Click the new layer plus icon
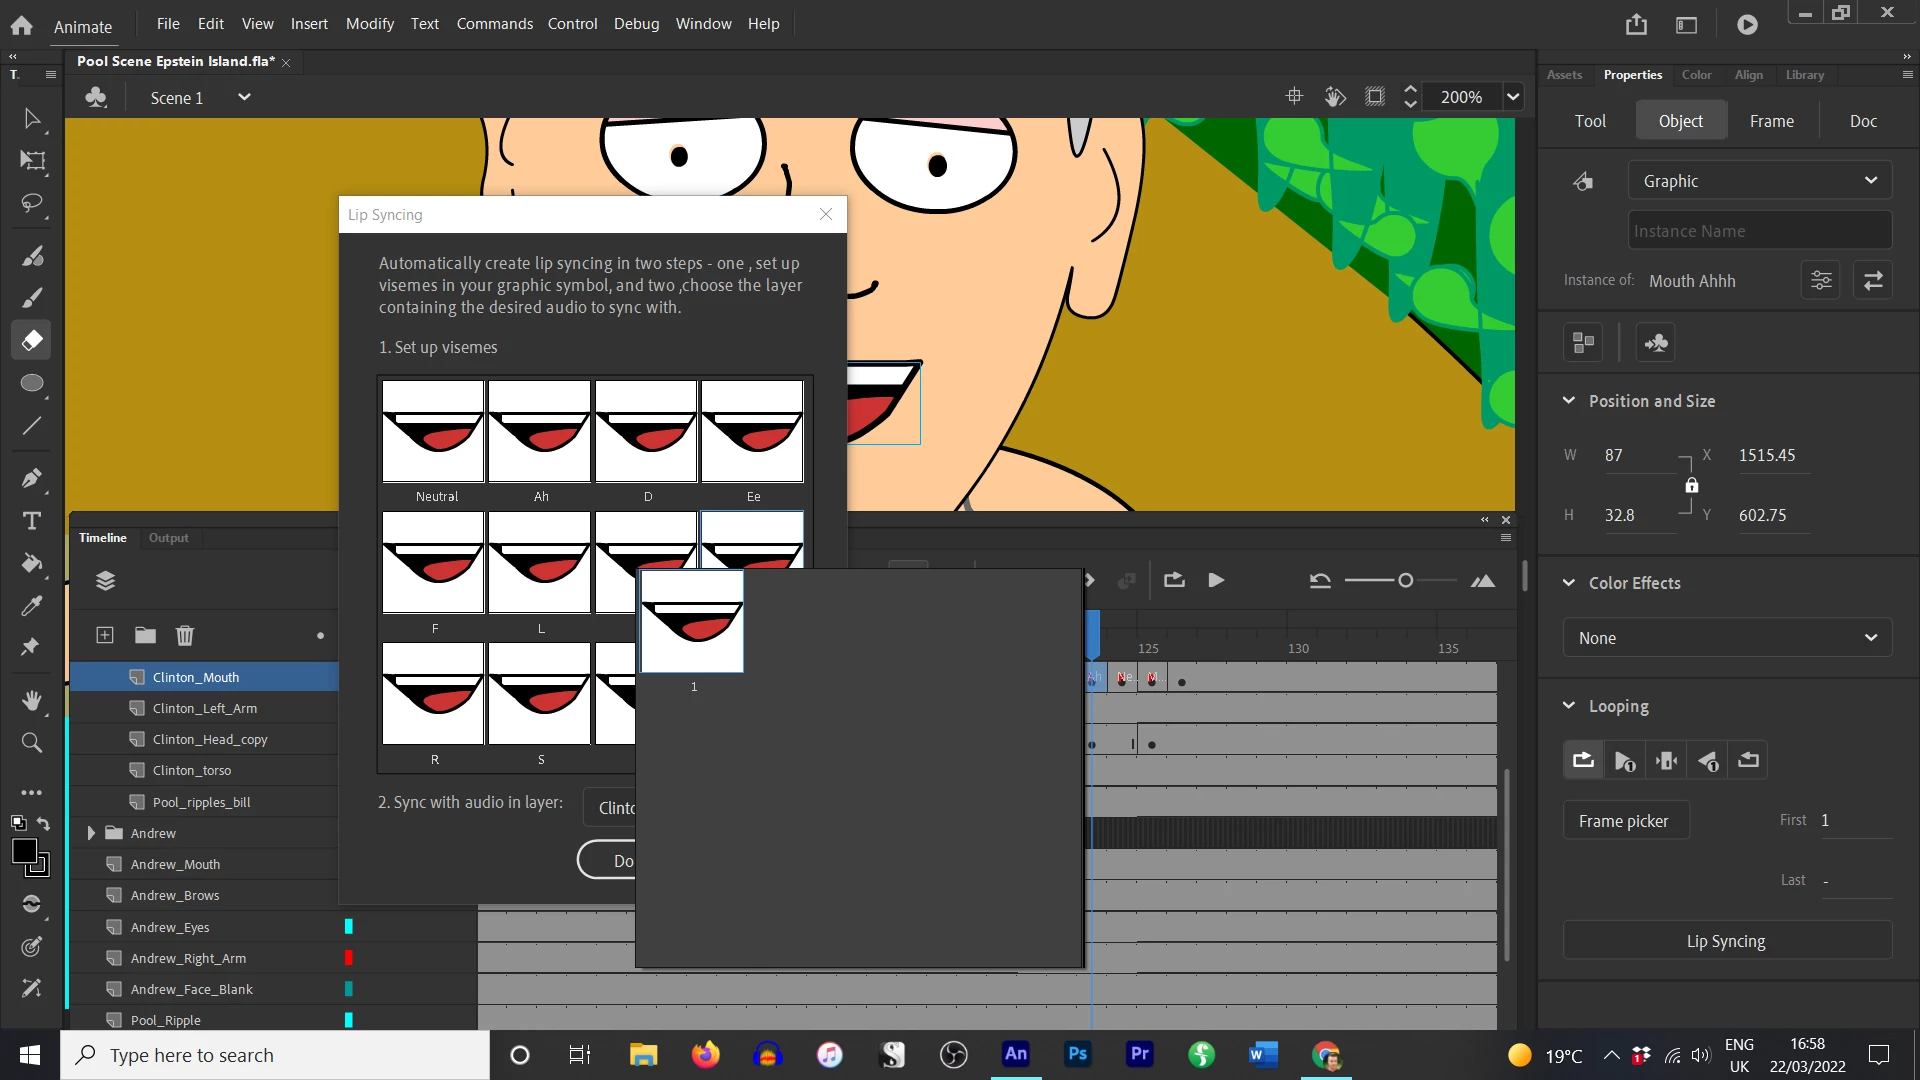This screenshot has width=1920, height=1080. pos(105,635)
